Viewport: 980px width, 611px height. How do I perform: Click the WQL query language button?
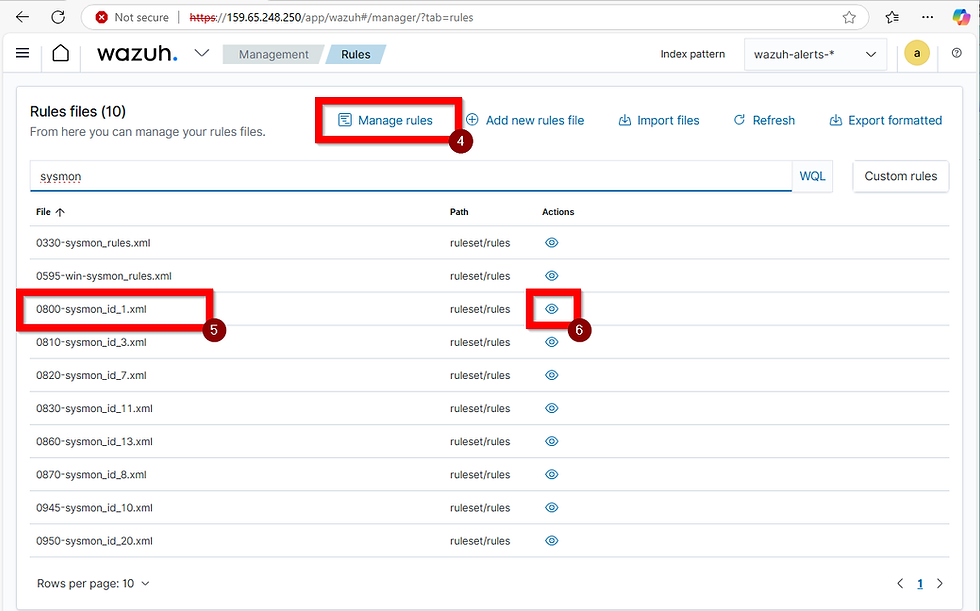pos(812,176)
